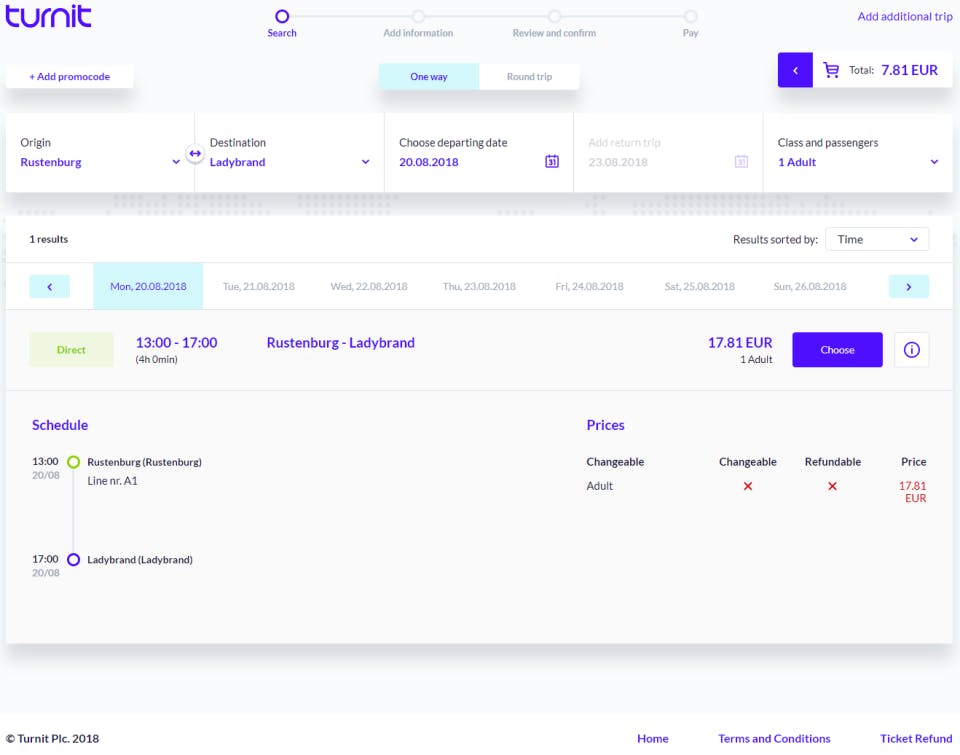Open the shopping cart icon

pos(833,69)
